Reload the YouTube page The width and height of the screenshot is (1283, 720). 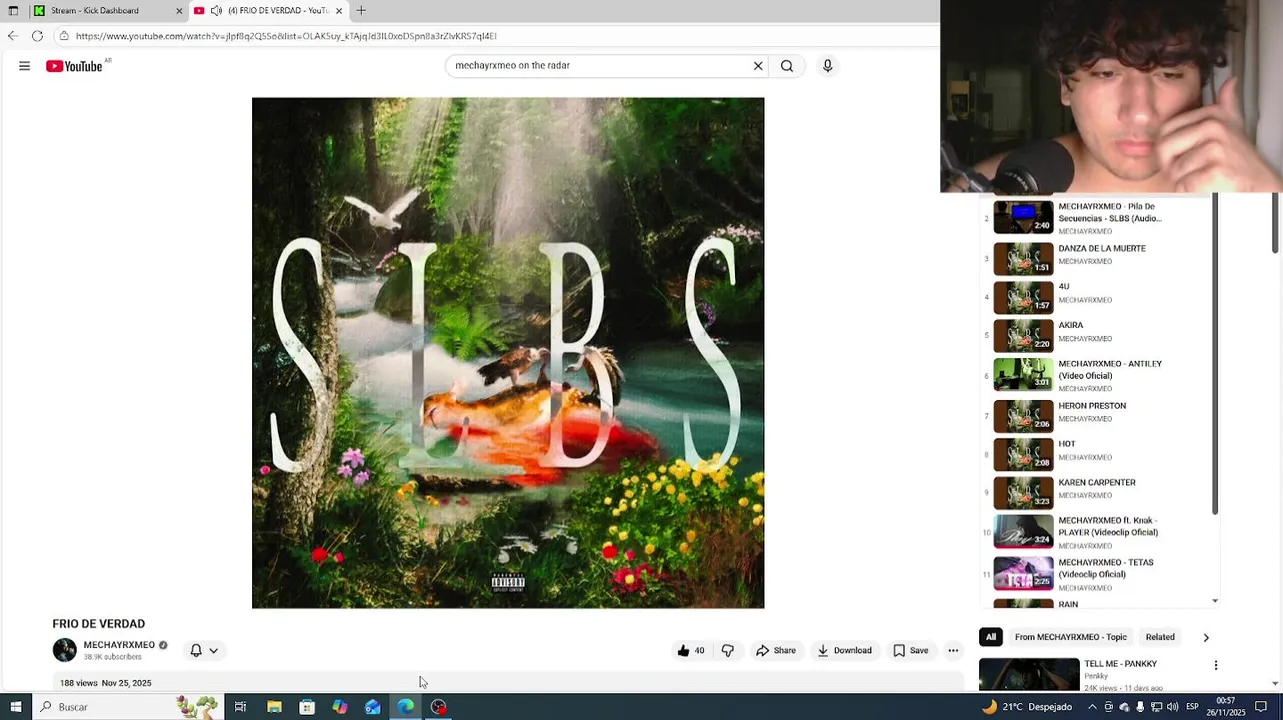click(x=37, y=36)
